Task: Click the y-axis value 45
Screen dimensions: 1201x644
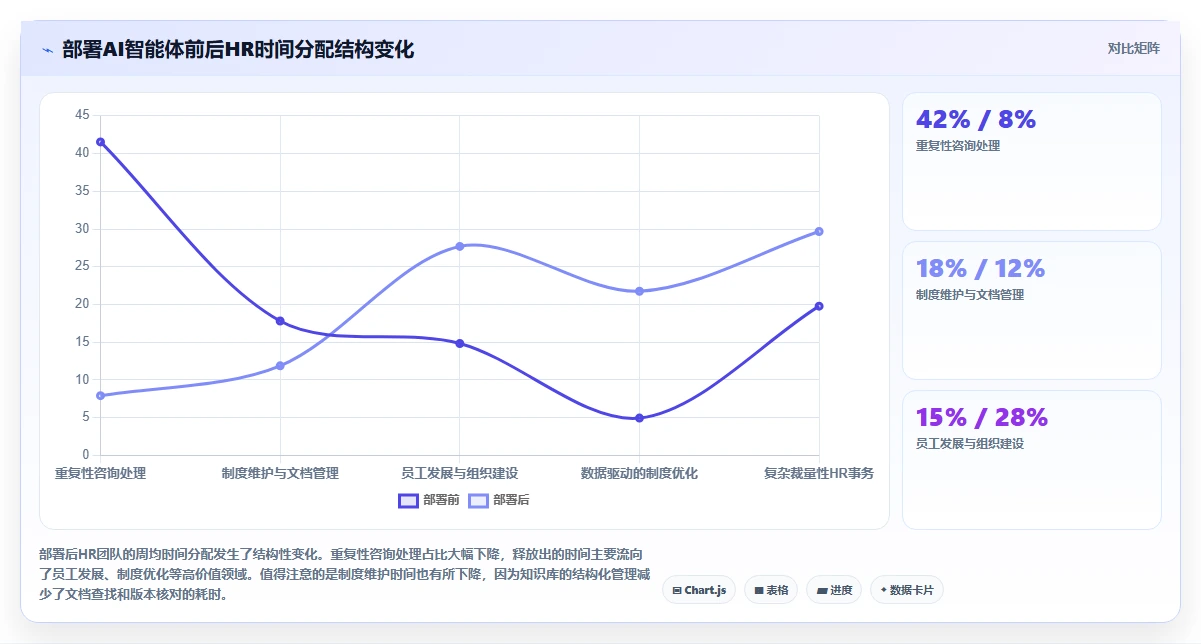Action: [82, 115]
